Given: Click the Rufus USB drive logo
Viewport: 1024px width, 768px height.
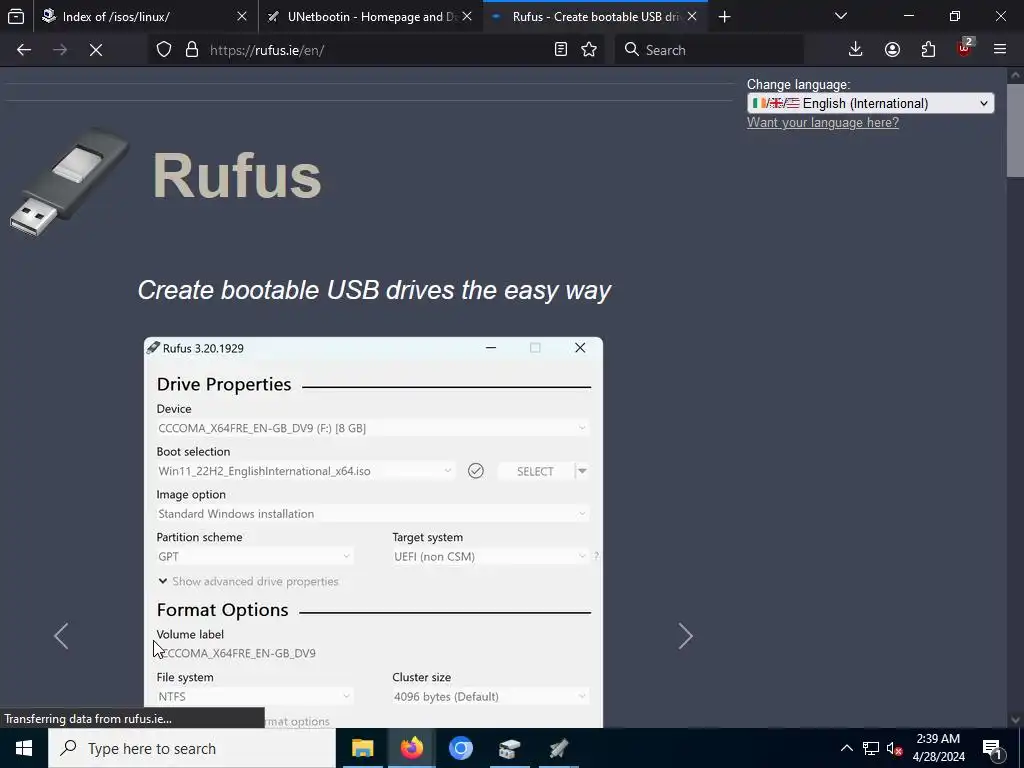Looking at the screenshot, I should tap(69, 182).
